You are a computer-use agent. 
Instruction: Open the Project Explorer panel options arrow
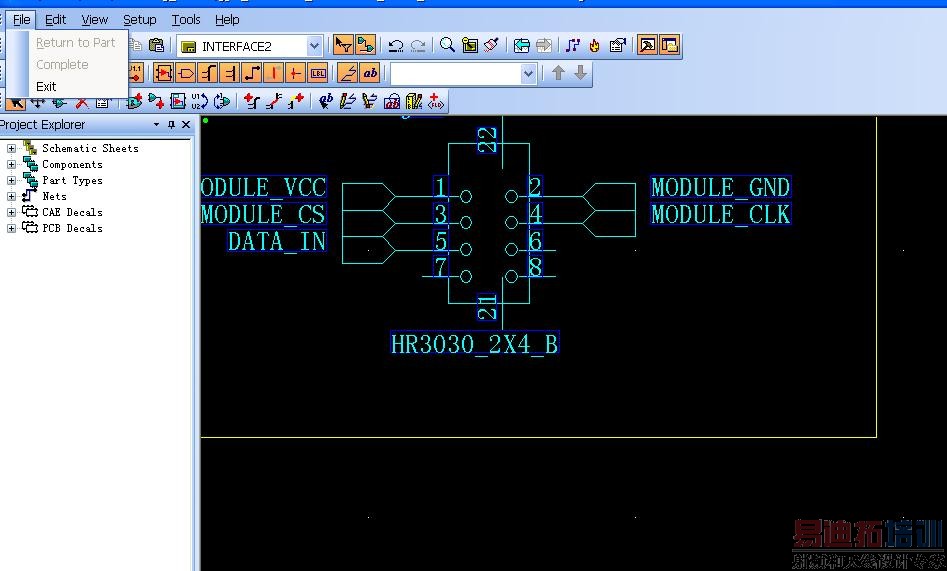[x=156, y=124]
